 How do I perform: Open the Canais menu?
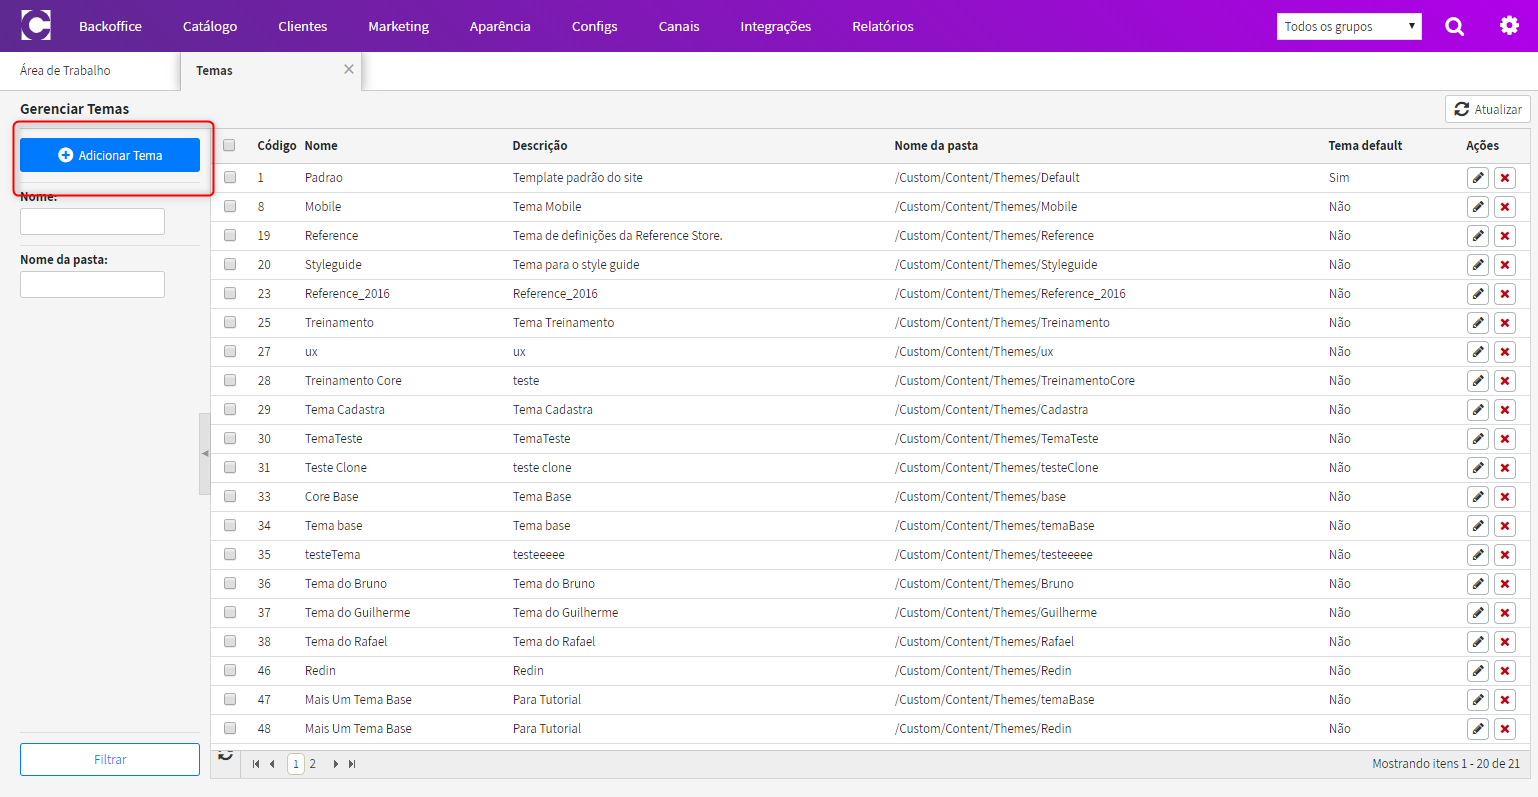tap(679, 26)
